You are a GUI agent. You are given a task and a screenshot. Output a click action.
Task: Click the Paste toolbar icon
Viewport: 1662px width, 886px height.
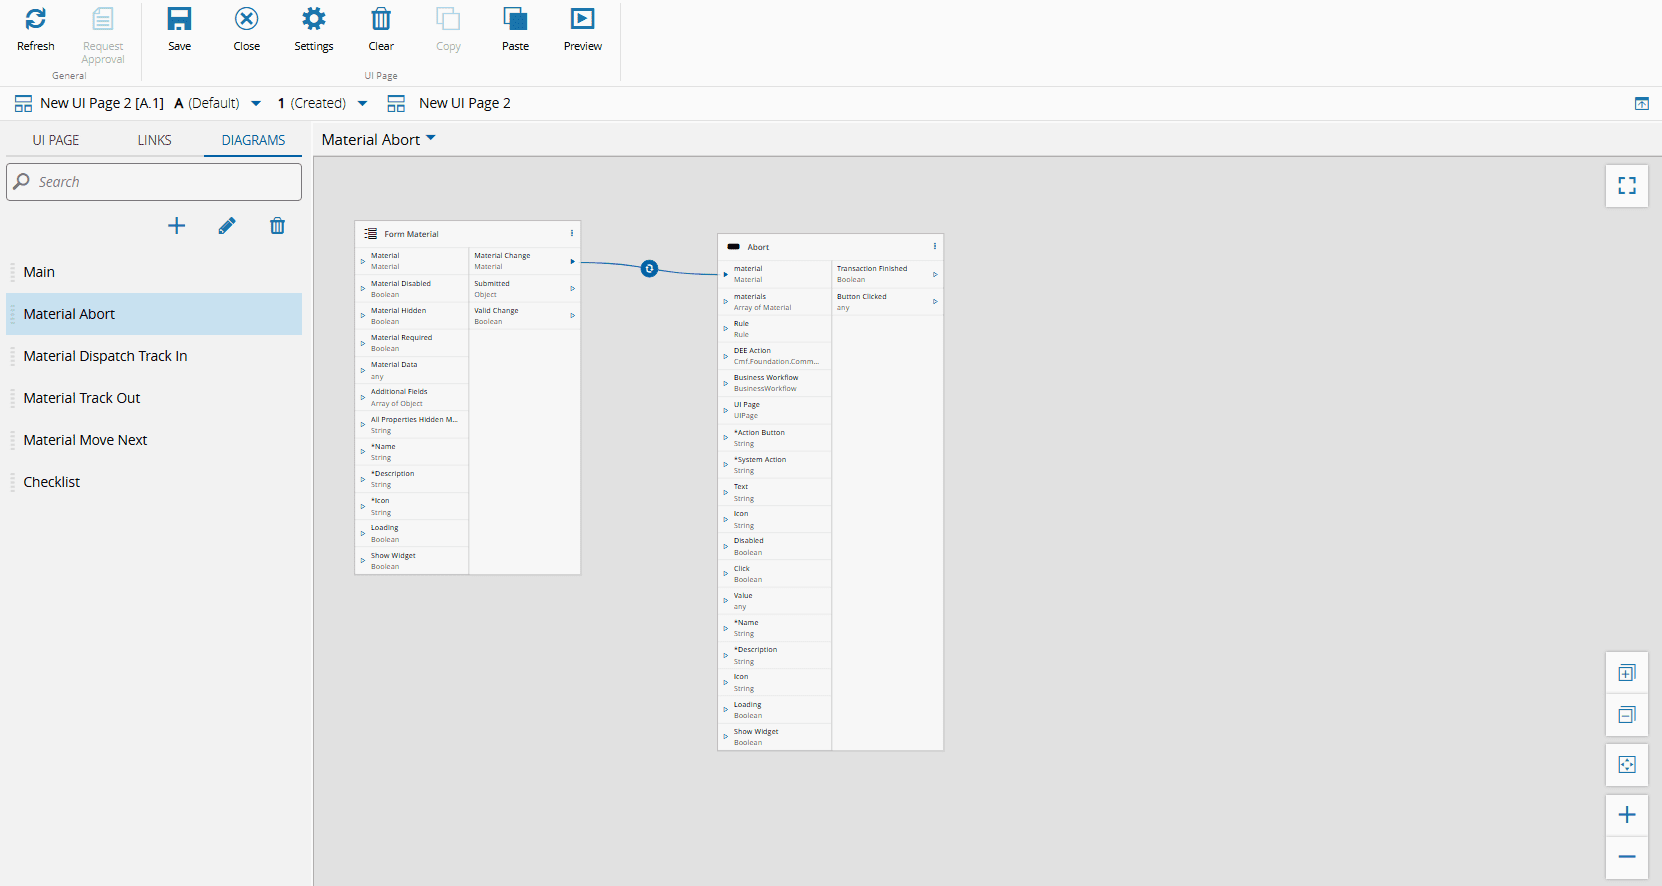pyautogui.click(x=515, y=20)
